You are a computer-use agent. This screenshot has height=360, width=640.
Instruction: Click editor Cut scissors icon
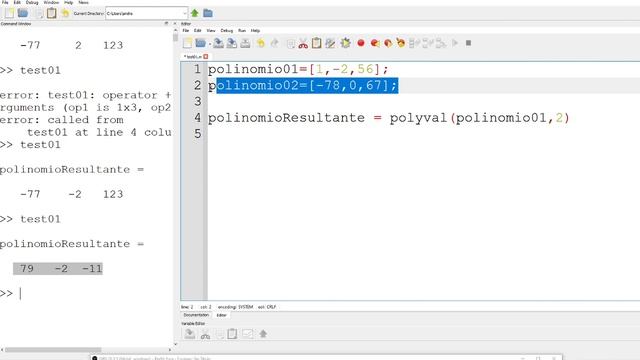click(x=303, y=43)
